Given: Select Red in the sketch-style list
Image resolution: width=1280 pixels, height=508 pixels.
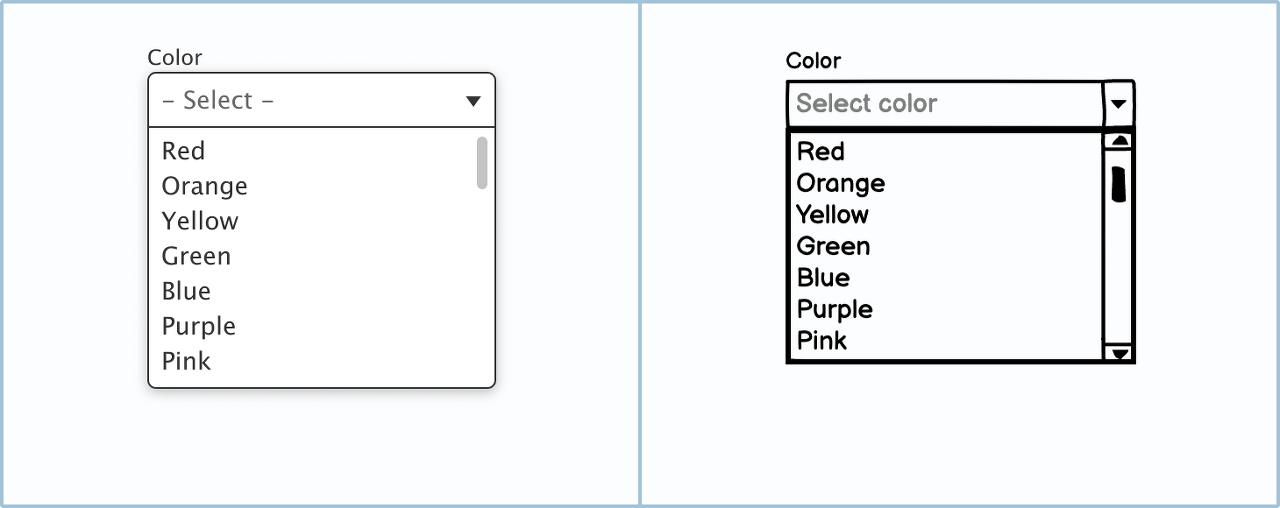Looking at the screenshot, I should tap(946, 152).
